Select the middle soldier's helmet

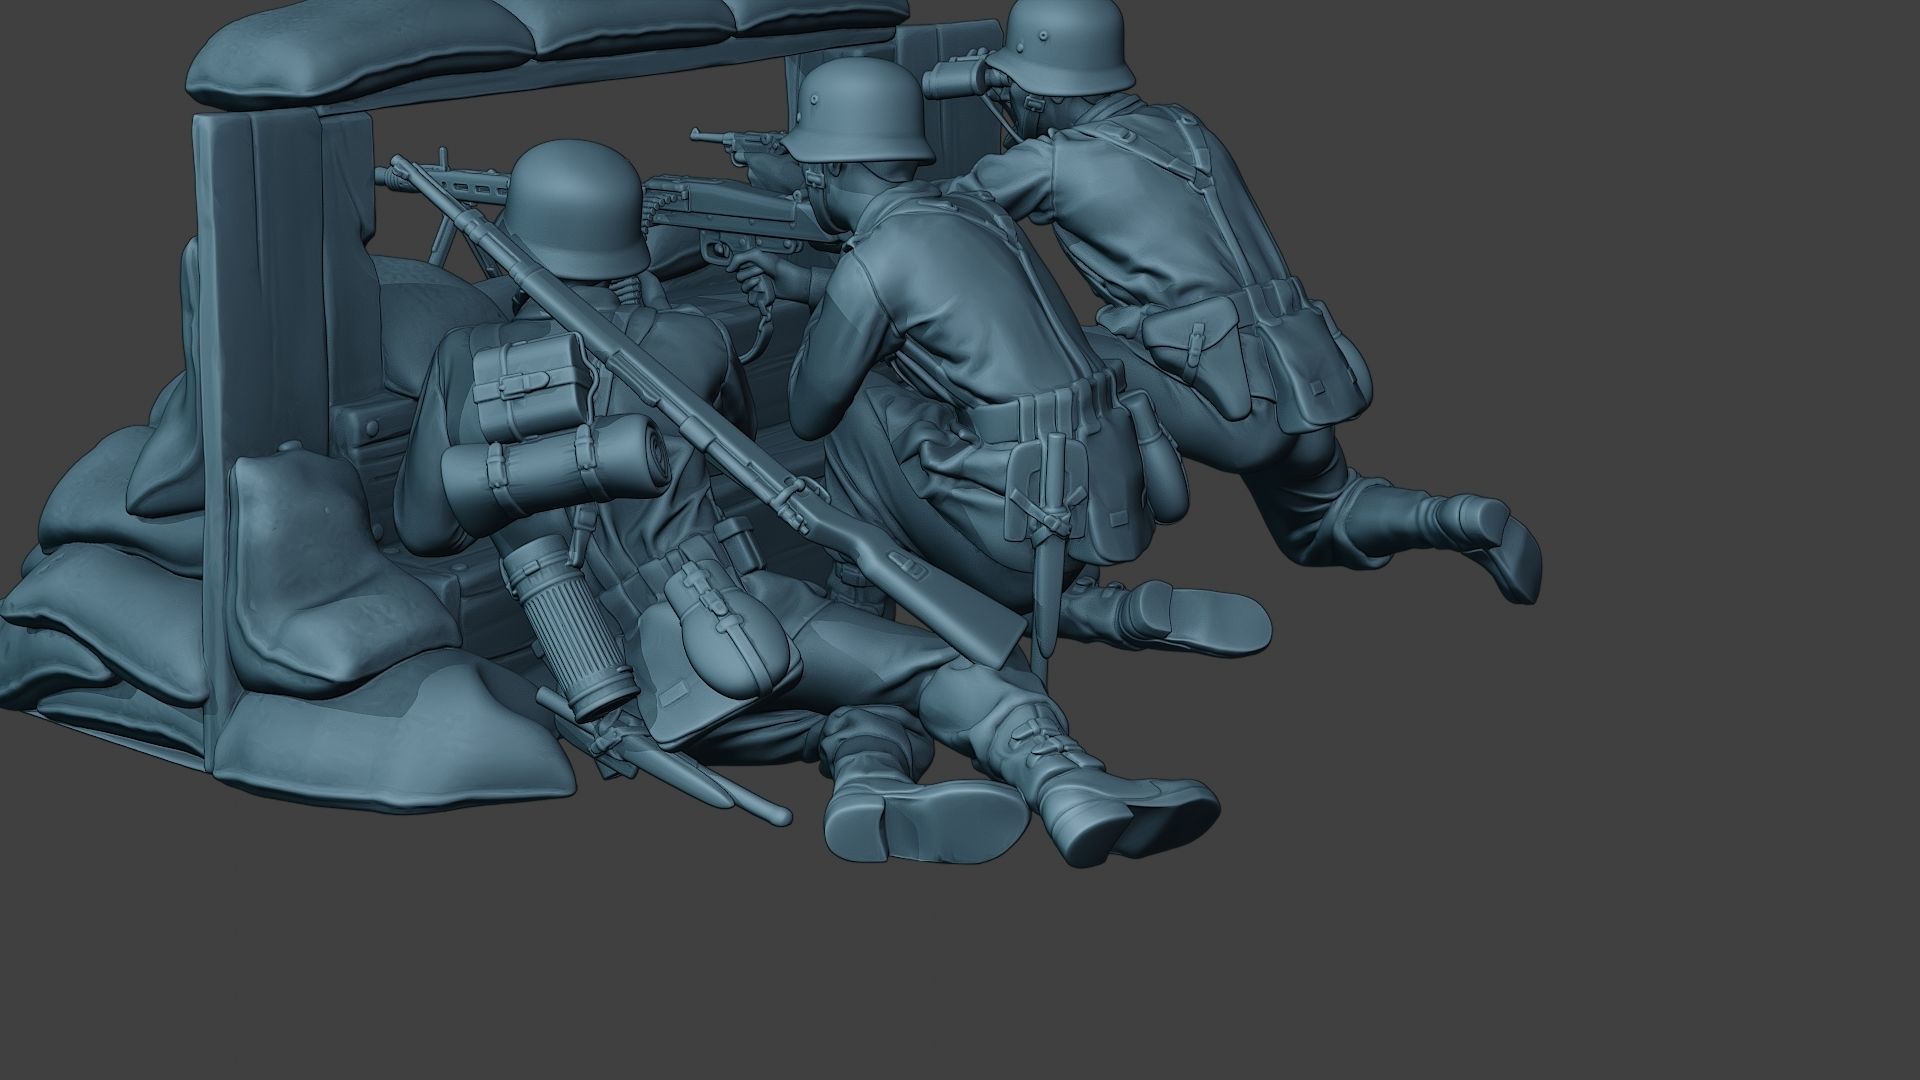[x=857, y=111]
